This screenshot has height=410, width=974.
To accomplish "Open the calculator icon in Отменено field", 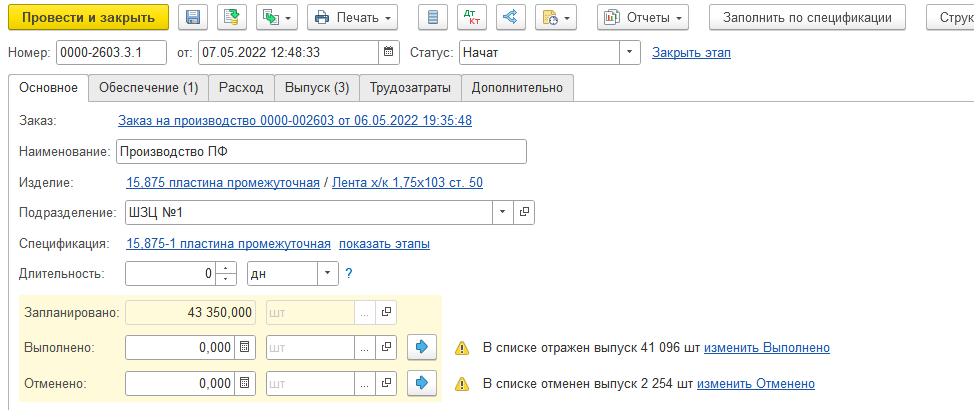I will 245,383.
